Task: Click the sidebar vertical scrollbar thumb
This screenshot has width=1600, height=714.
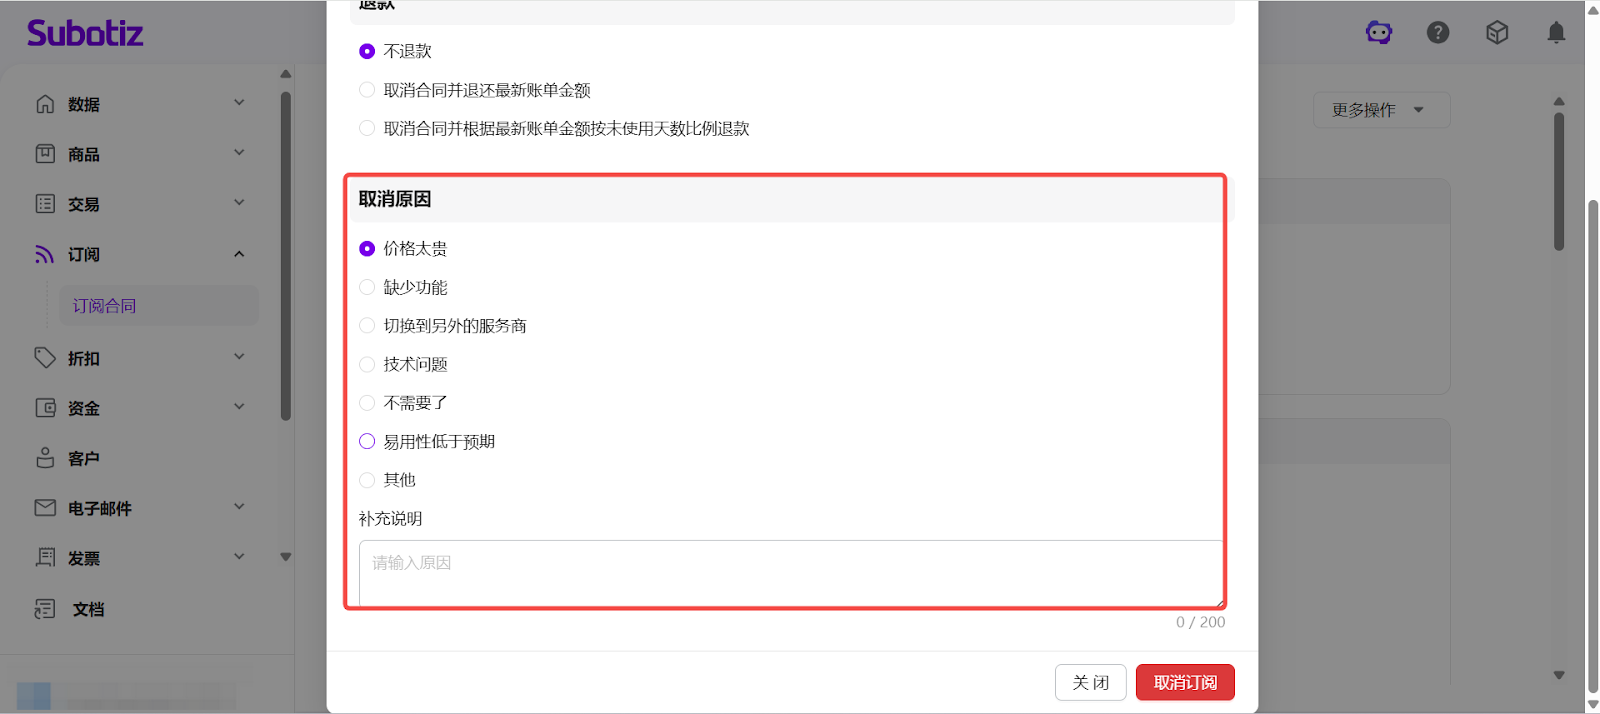Action: click(286, 255)
